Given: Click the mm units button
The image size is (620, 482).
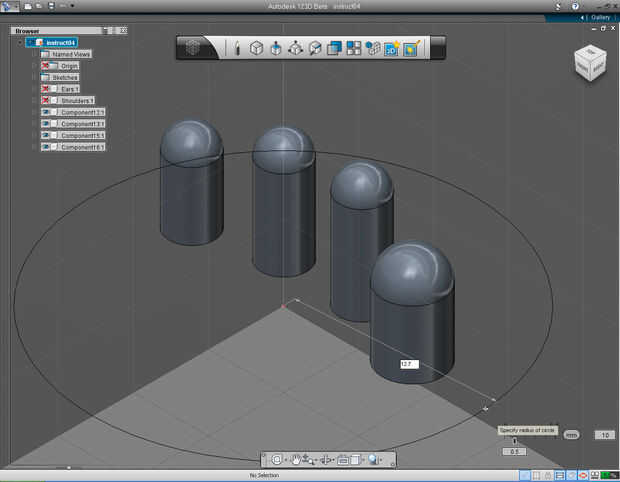Looking at the screenshot, I should tap(571, 435).
